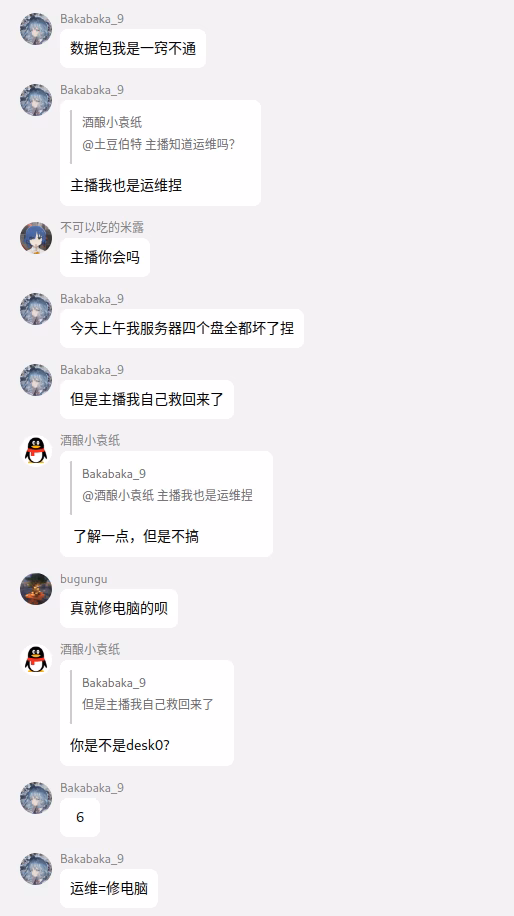Click username 酒酿小袁纸 above 了解一点 reply

[90, 440]
